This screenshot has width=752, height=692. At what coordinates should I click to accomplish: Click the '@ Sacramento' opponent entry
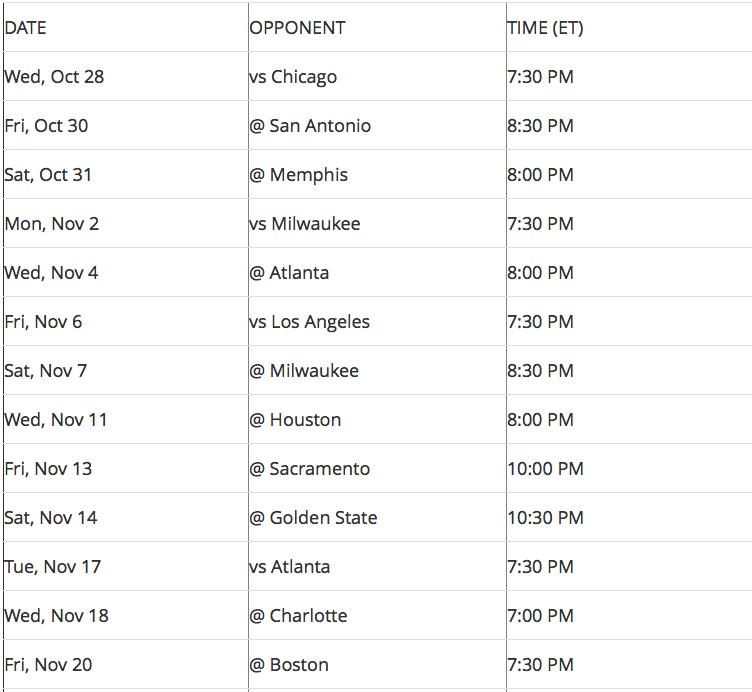[x=310, y=469]
